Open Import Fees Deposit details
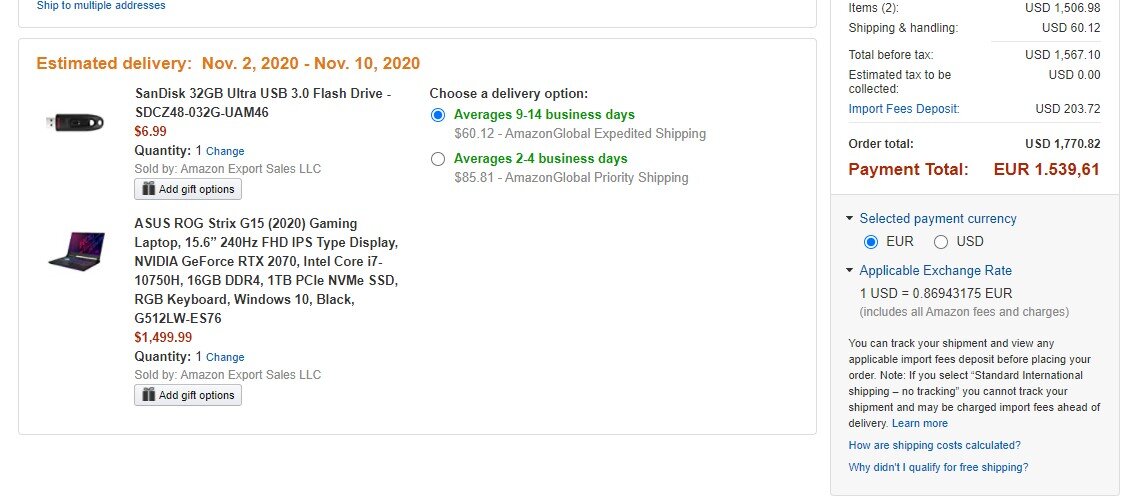The width and height of the screenshot is (1127, 502). click(x=903, y=109)
